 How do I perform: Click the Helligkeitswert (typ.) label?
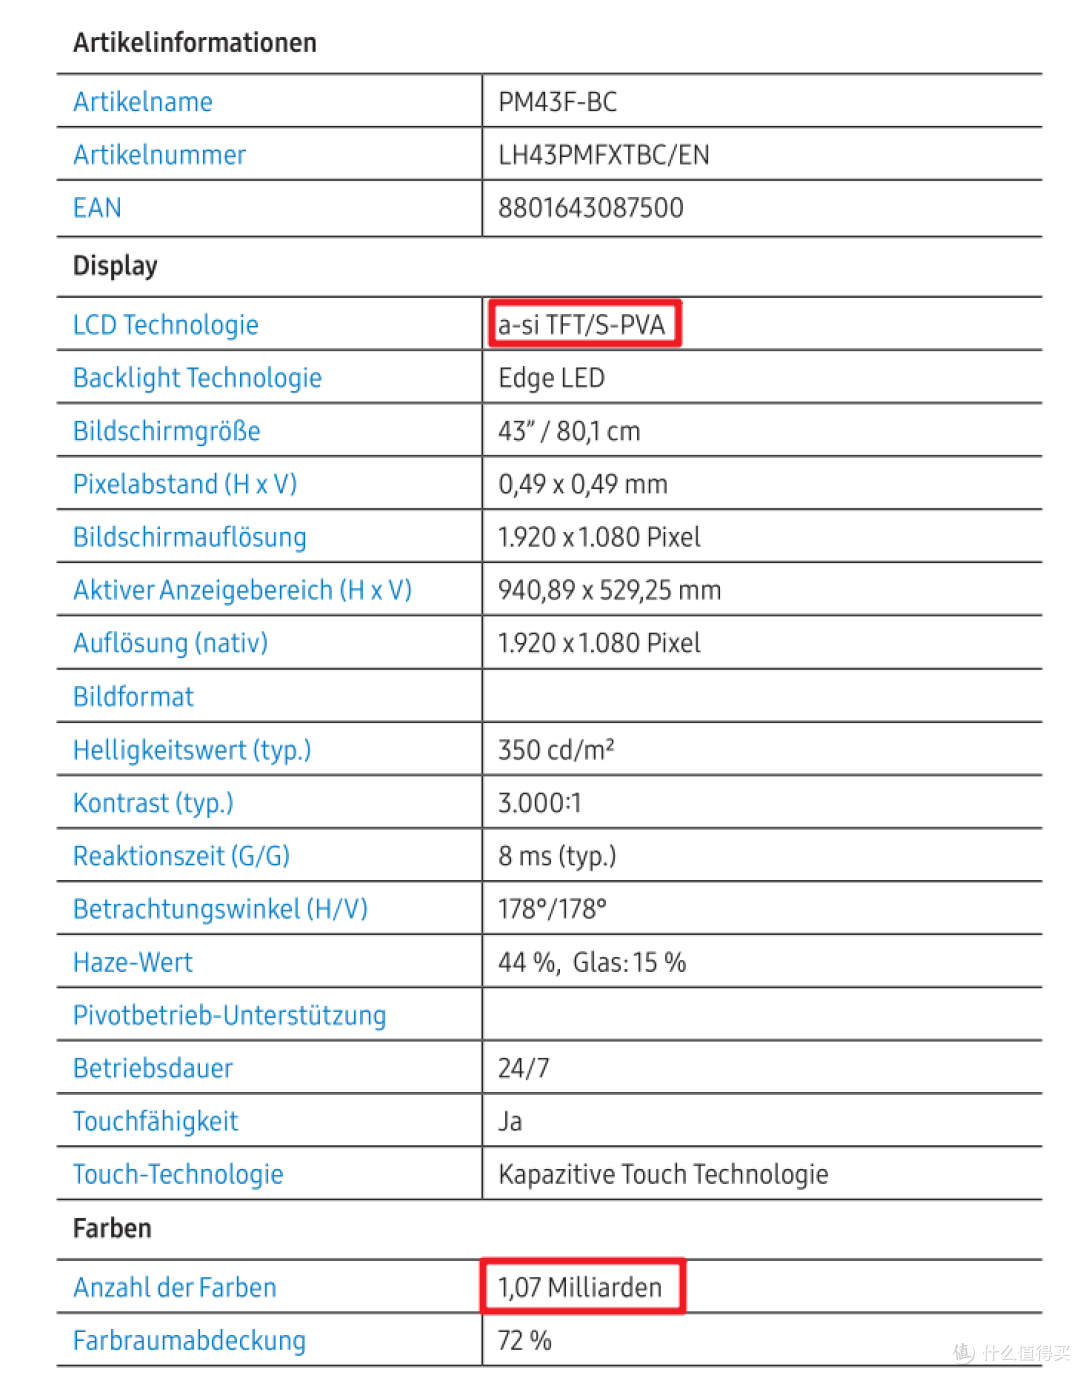[192, 750]
